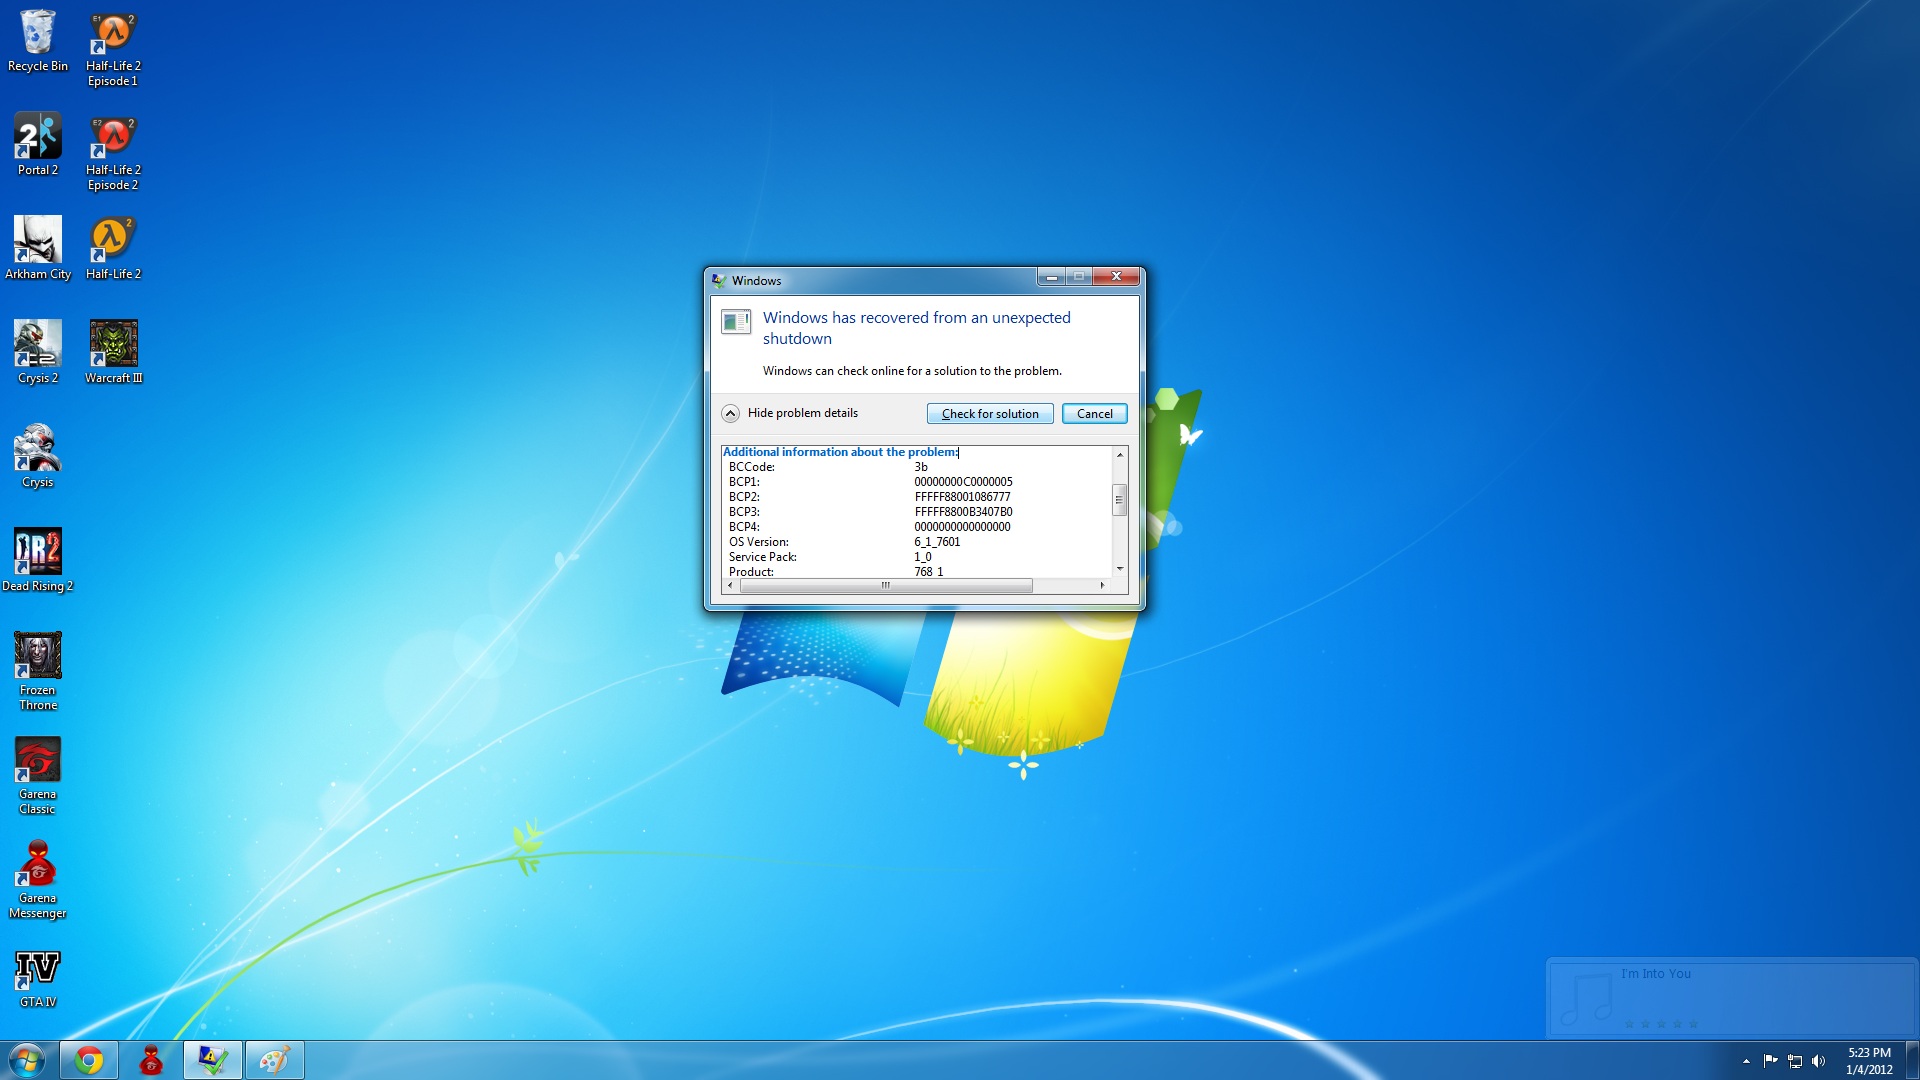Screen dimensions: 1920x1080
Task: Open the Recycle Bin desktop icon
Action: point(38,41)
